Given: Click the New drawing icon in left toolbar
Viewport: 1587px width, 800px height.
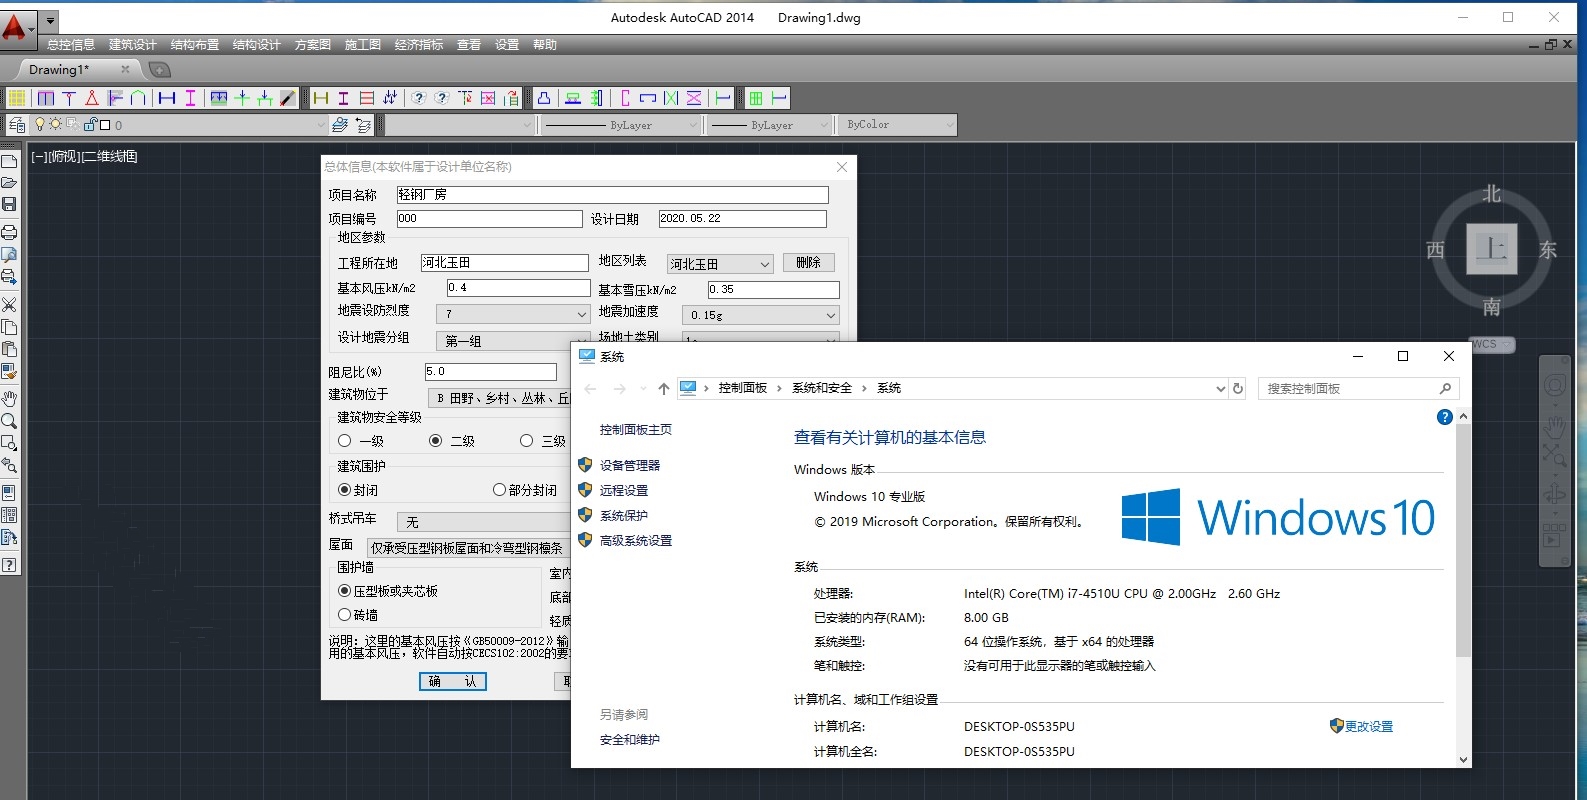Looking at the screenshot, I should point(9,161).
